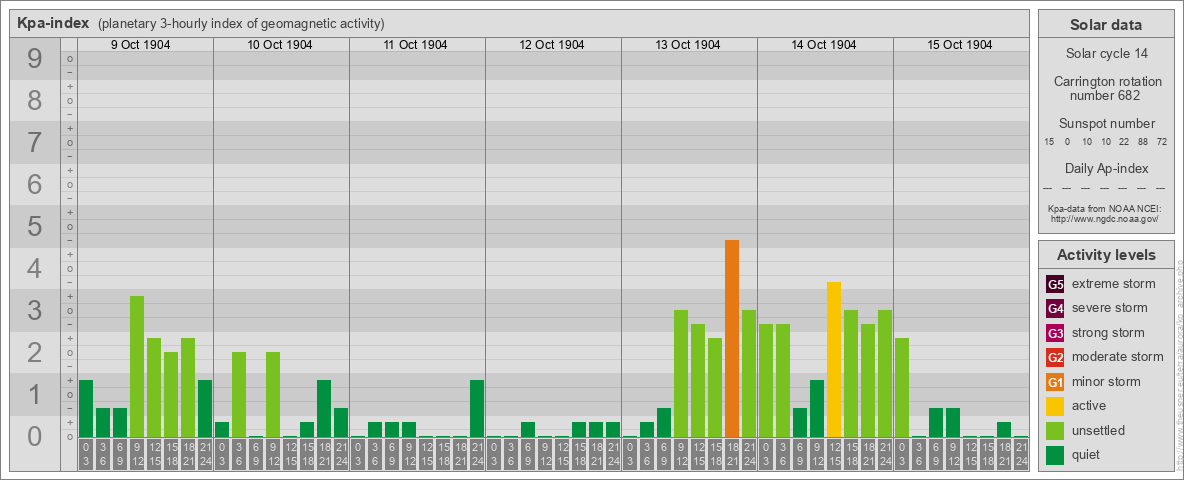
Task: Click the 18-21 time slot under 13 Oct
Action: tap(732, 455)
